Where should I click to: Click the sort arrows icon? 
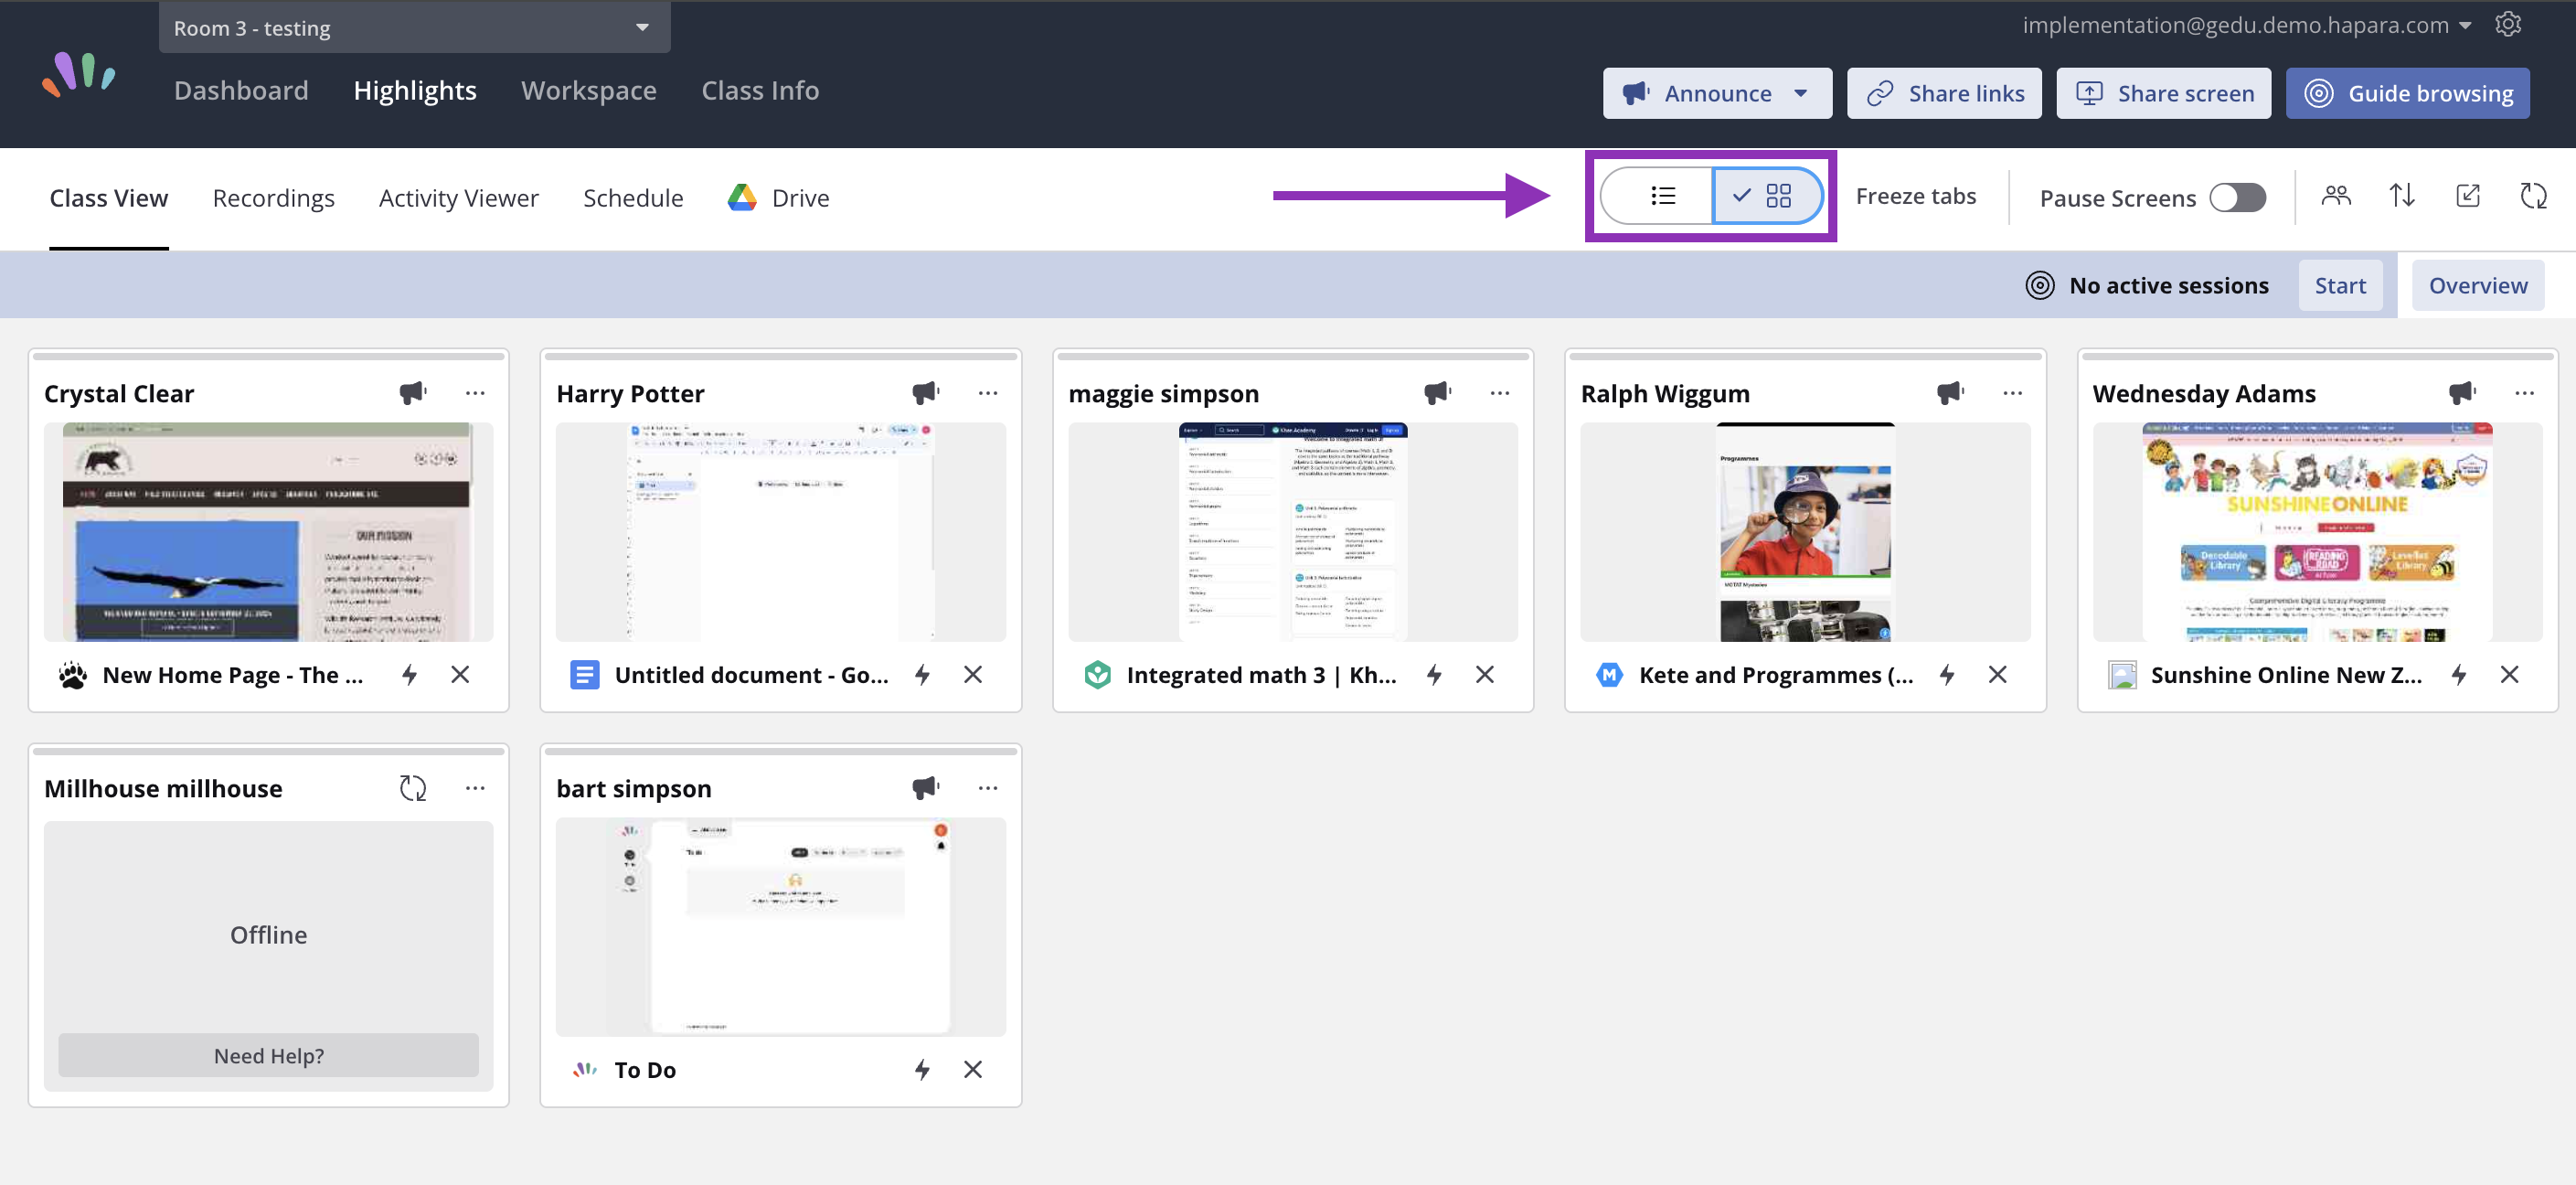coord(2402,196)
